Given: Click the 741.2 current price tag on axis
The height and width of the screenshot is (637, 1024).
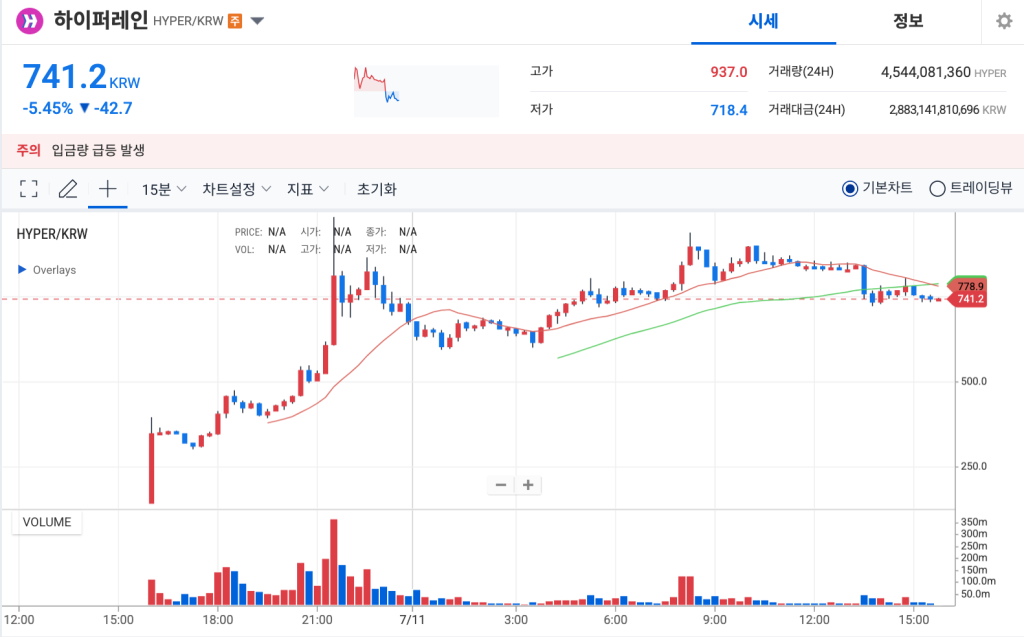Looking at the screenshot, I should pos(967,299).
